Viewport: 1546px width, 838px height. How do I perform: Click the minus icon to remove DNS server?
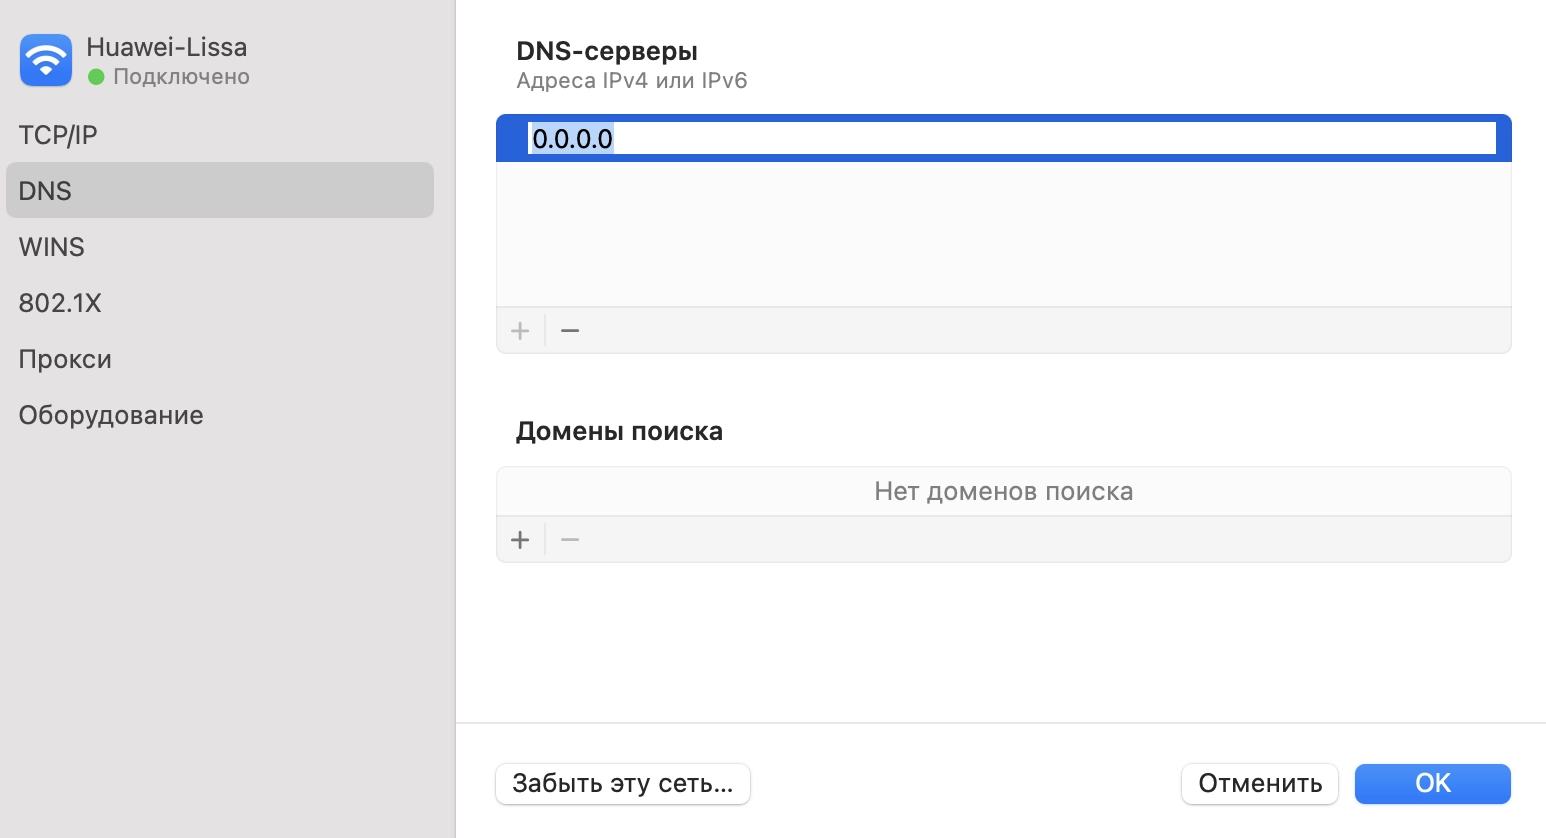pos(569,330)
